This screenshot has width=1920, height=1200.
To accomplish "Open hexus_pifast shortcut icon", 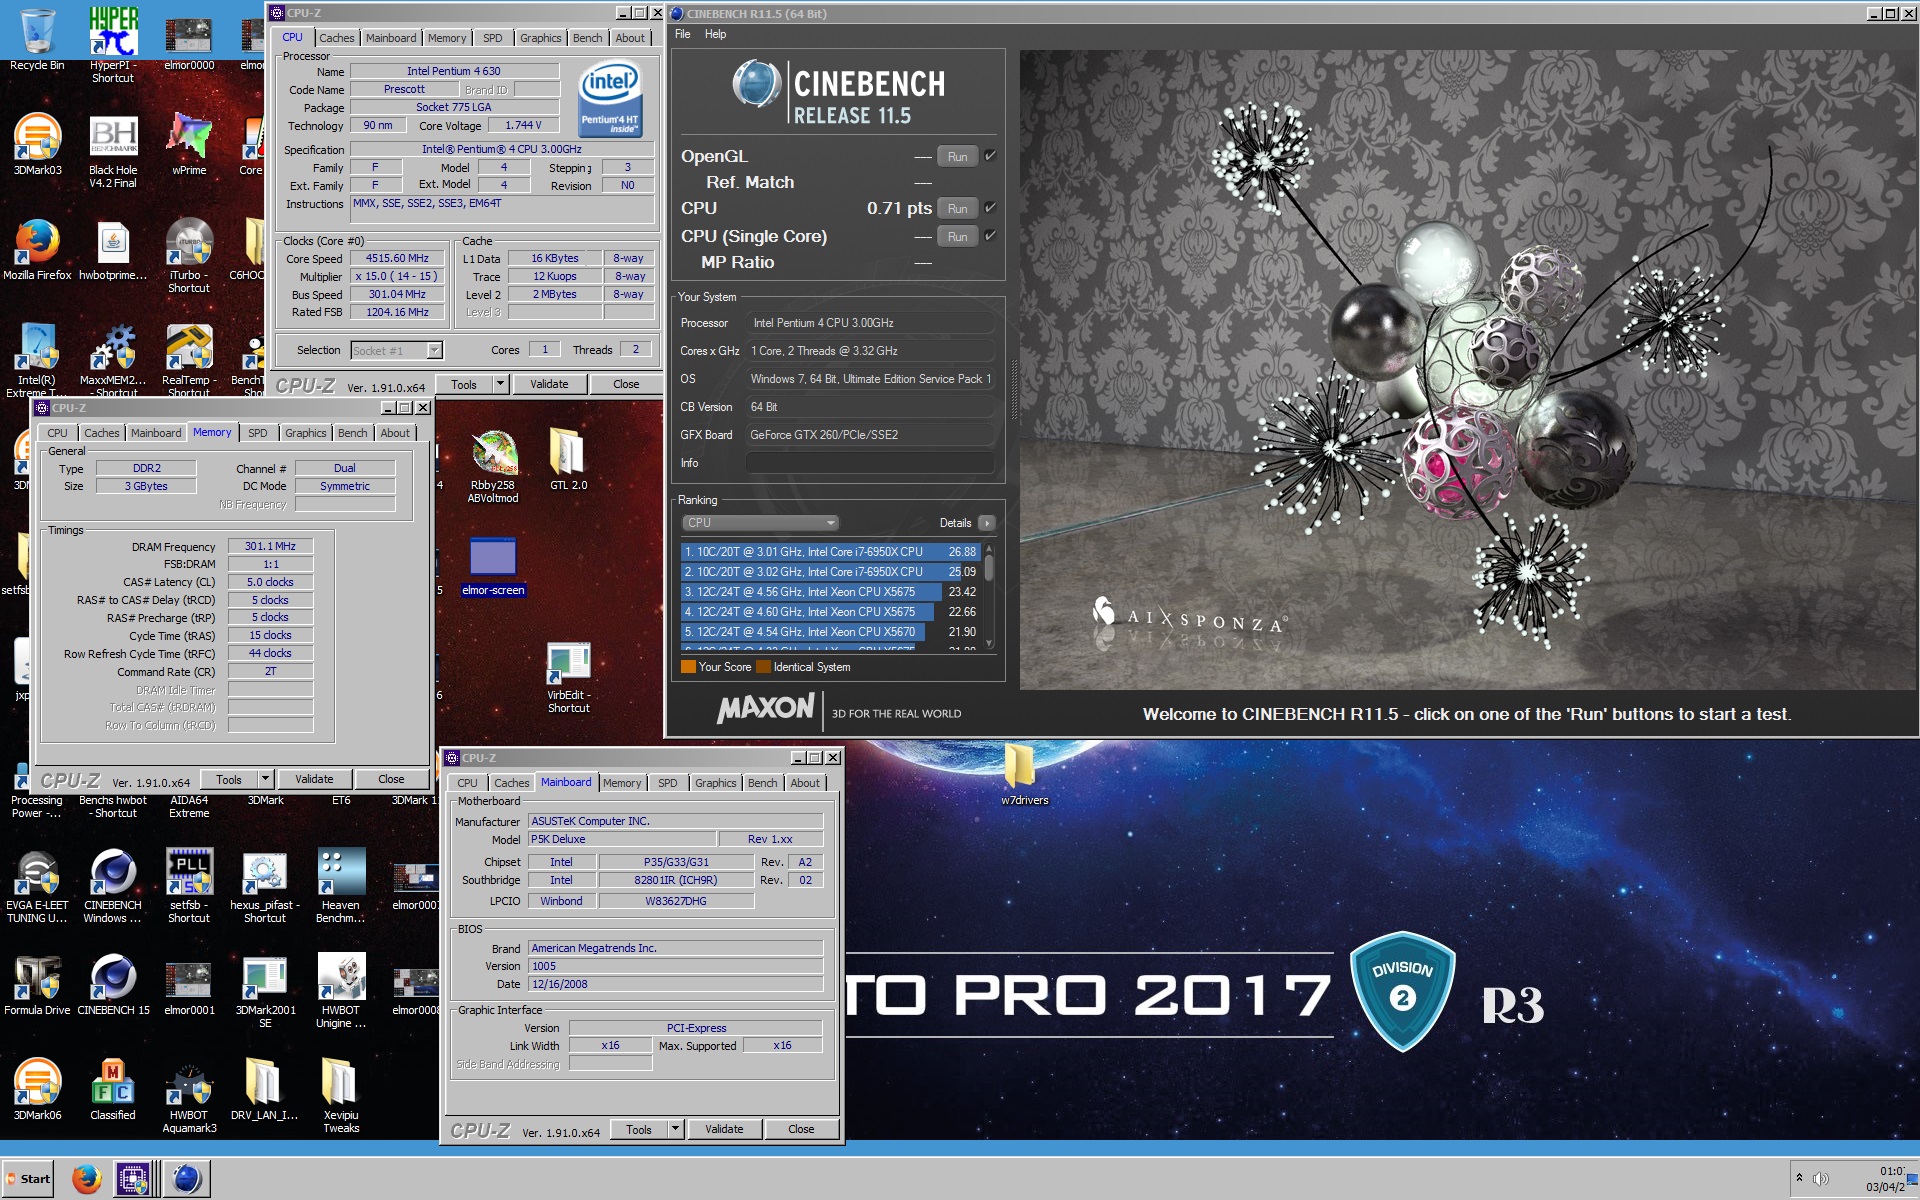I will pos(265,886).
